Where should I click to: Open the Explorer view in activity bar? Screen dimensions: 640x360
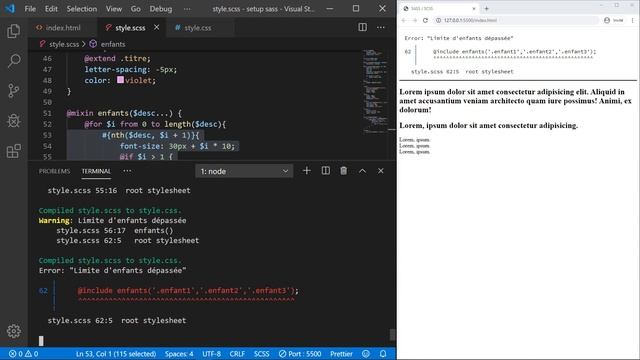point(13,31)
